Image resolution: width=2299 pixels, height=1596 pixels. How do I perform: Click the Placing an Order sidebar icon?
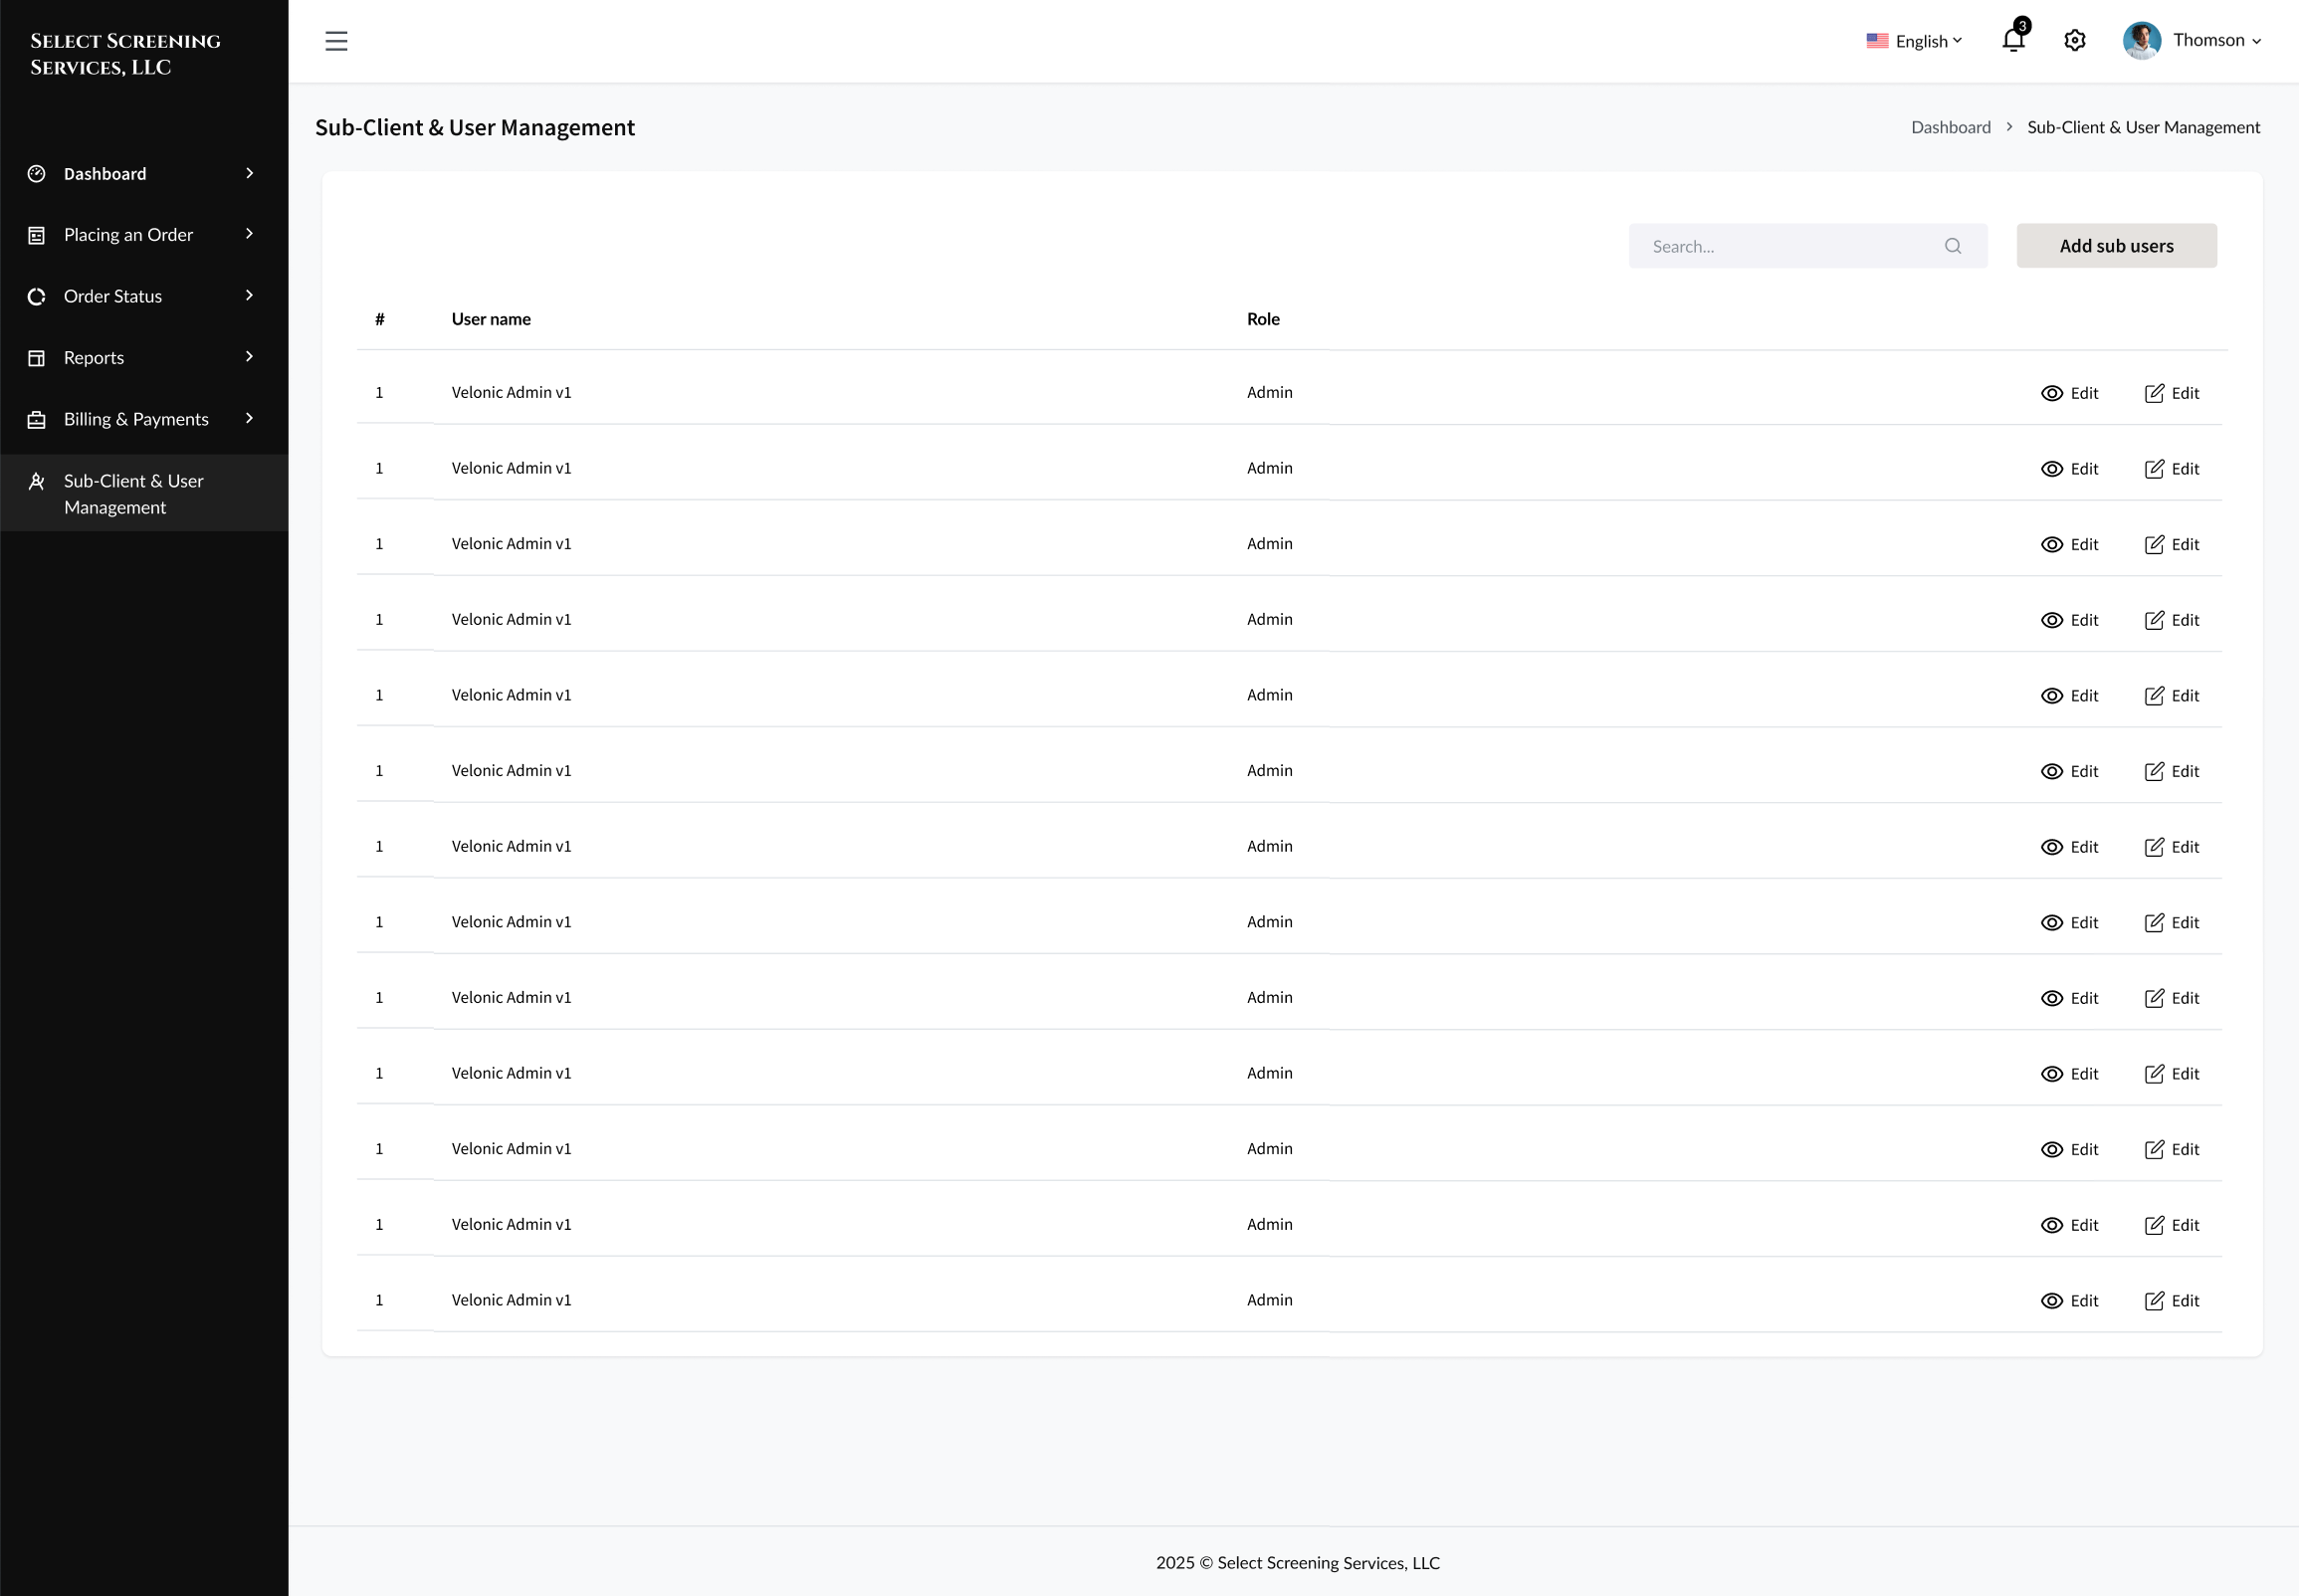(37, 235)
